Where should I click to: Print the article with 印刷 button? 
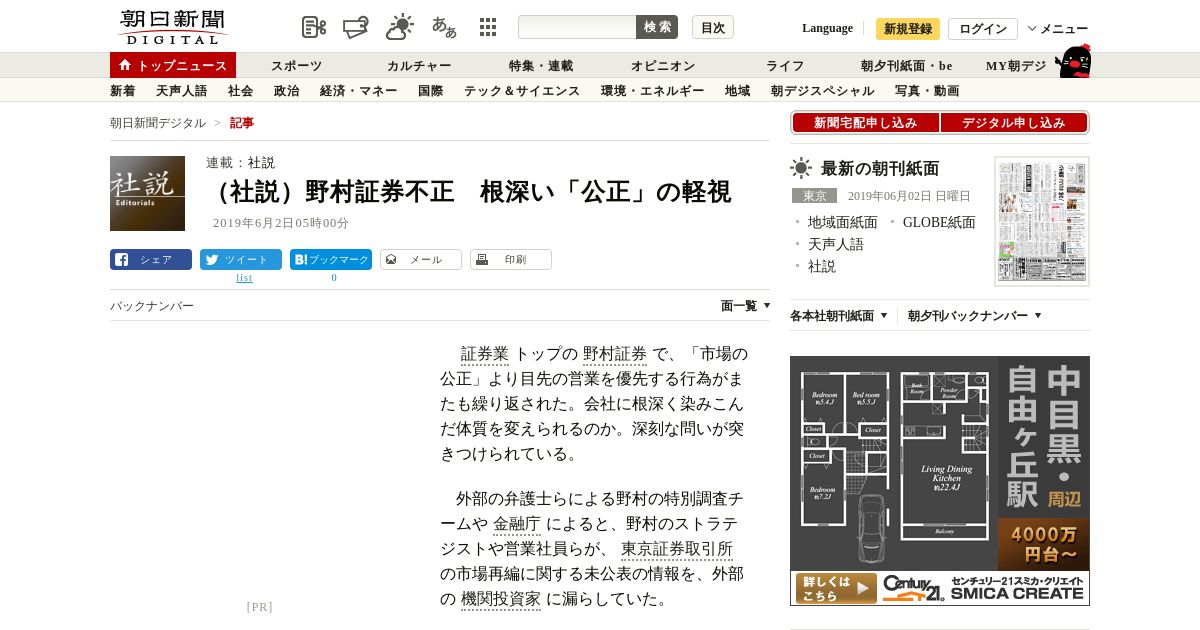tap(511, 260)
